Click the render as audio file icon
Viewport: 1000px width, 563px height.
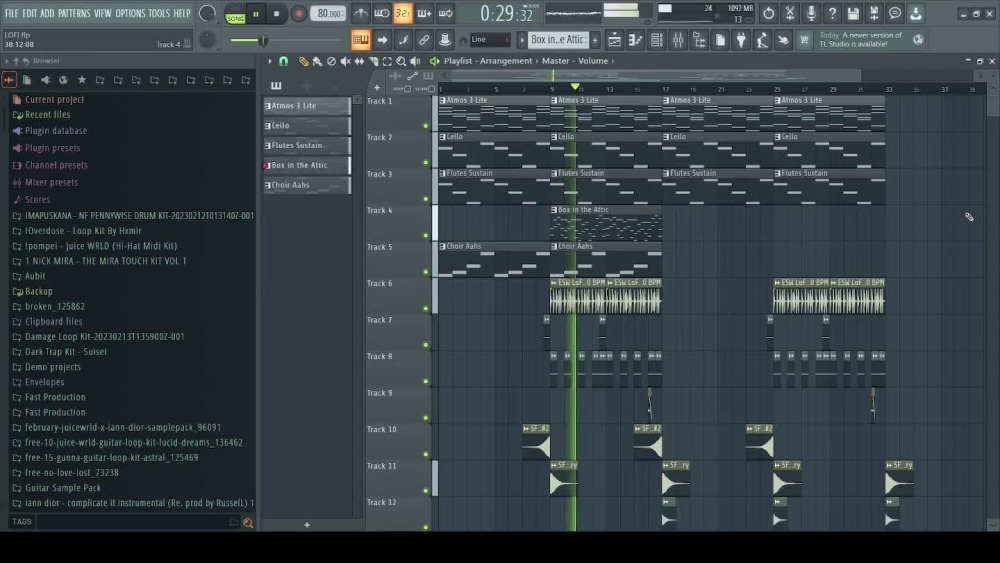(x=874, y=13)
